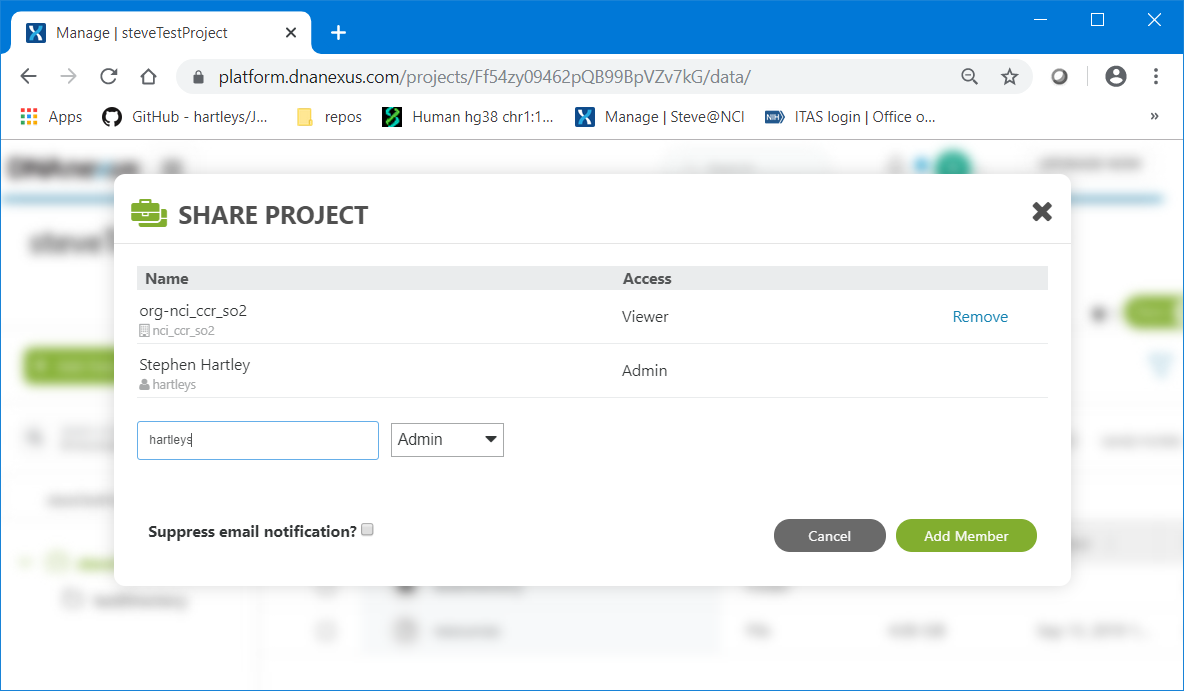Cancel the share project dialog
The width and height of the screenshot is (1184, 691).
pyautogui.click(x=829, y=536)
